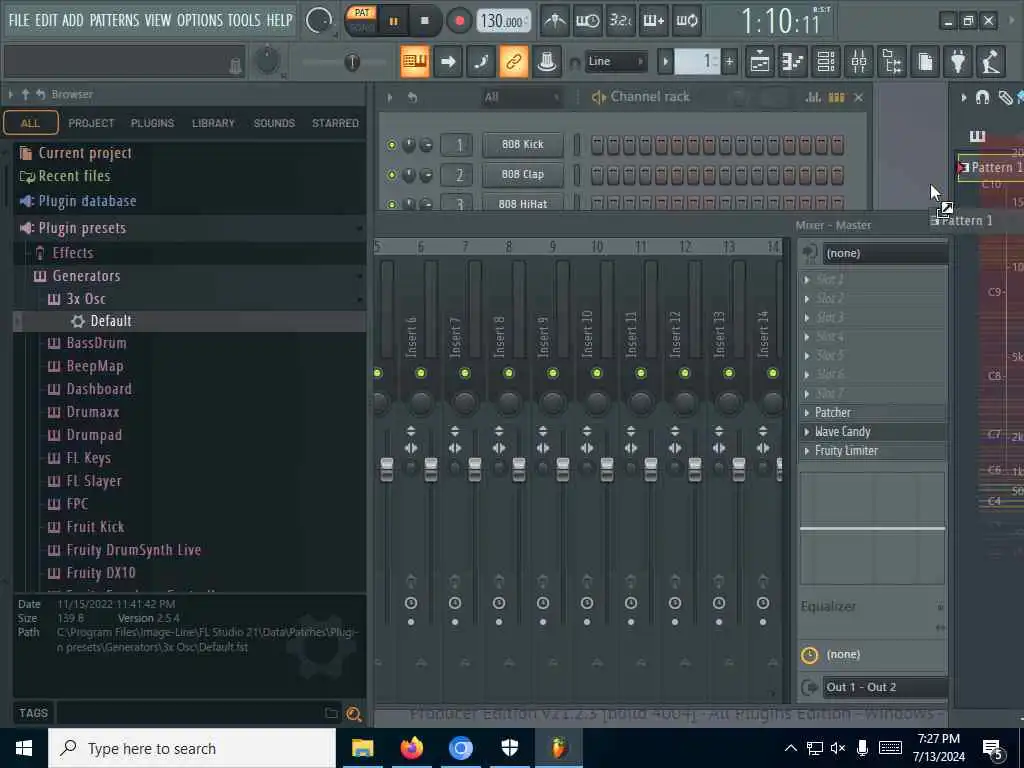Expand the Effects folder

pos(72,253)
